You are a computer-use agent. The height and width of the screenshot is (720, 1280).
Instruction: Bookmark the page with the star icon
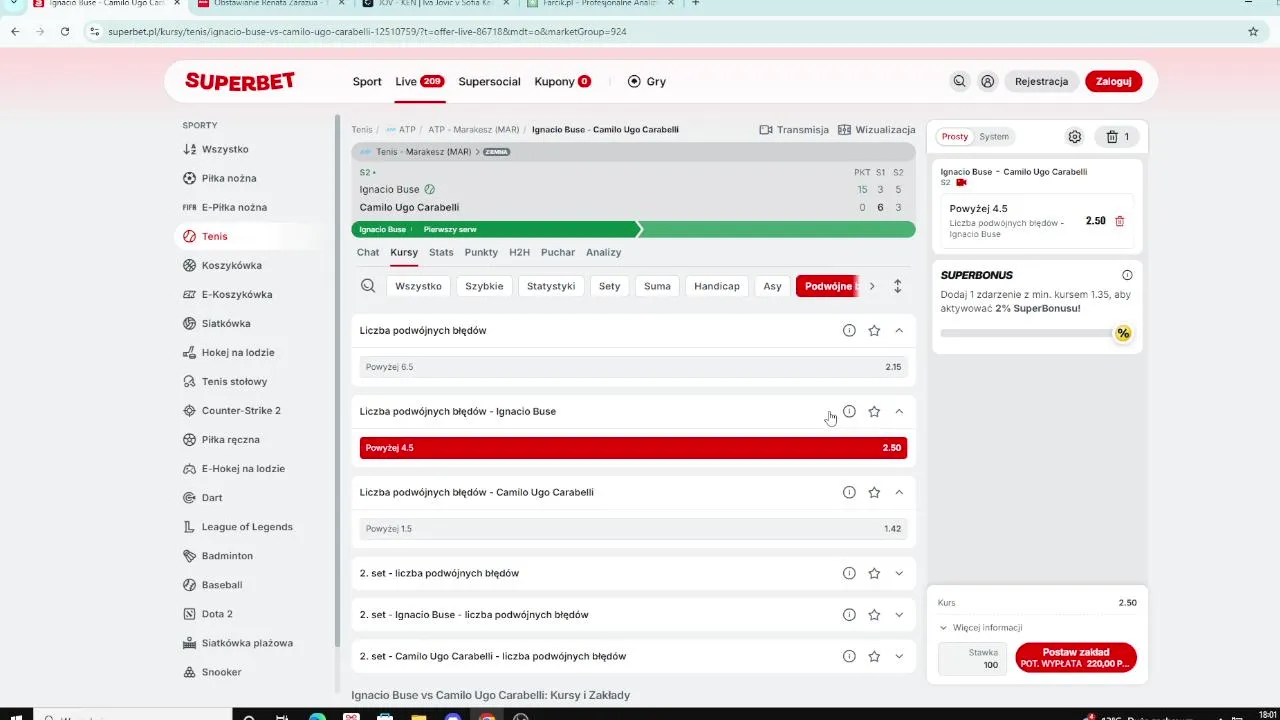[1253, 31]
